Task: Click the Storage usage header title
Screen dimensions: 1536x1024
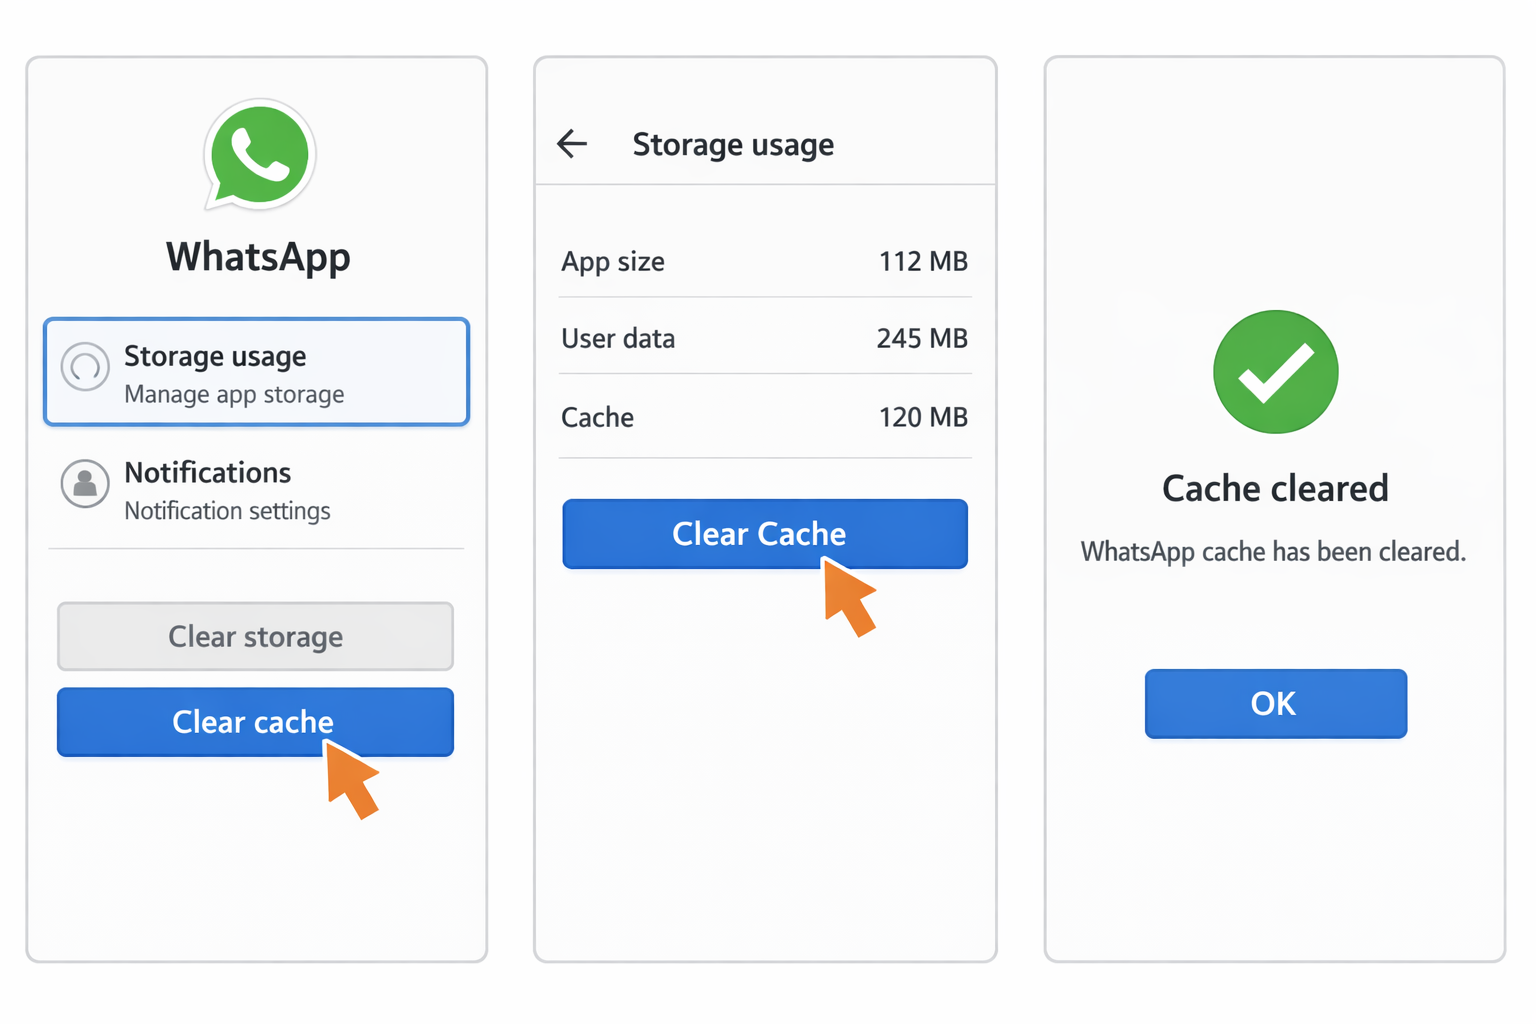Action: [733, 144]
